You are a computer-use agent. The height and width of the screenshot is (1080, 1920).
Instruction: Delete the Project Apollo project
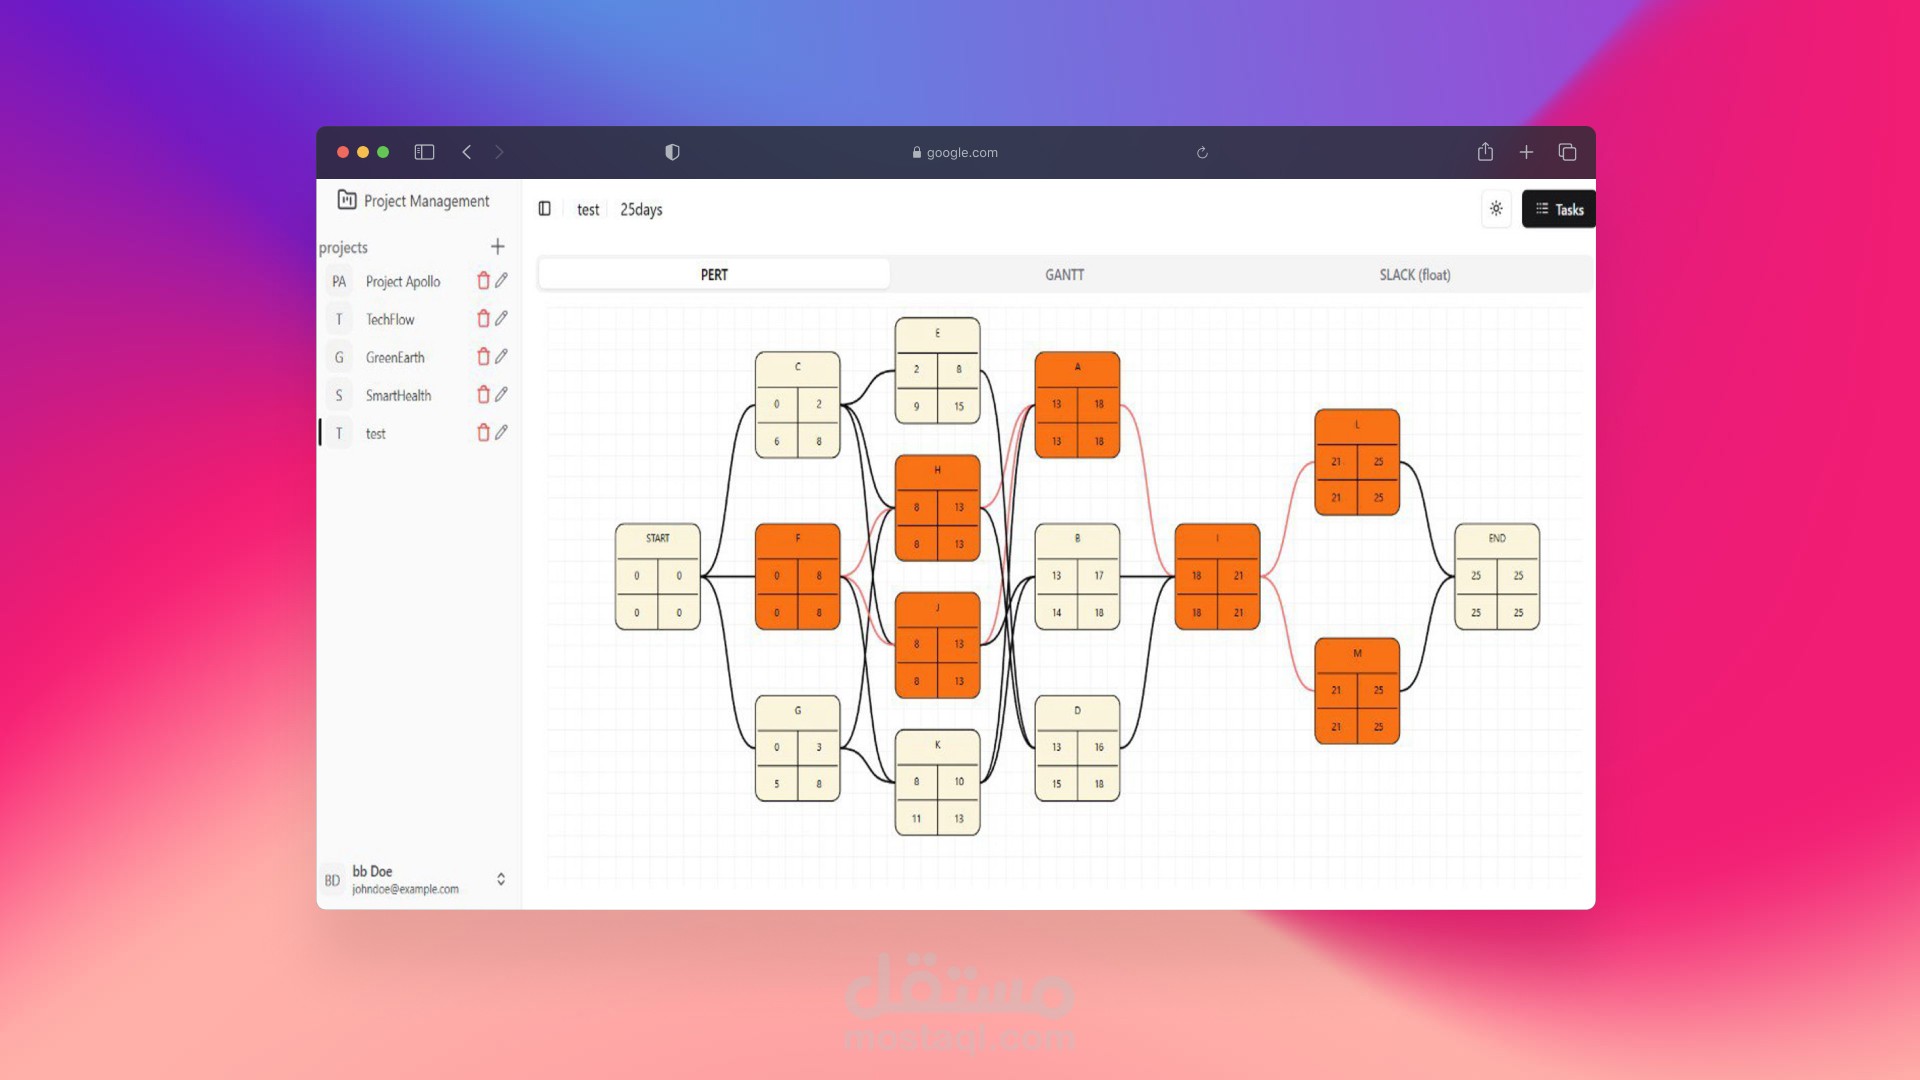coord(483,281)
